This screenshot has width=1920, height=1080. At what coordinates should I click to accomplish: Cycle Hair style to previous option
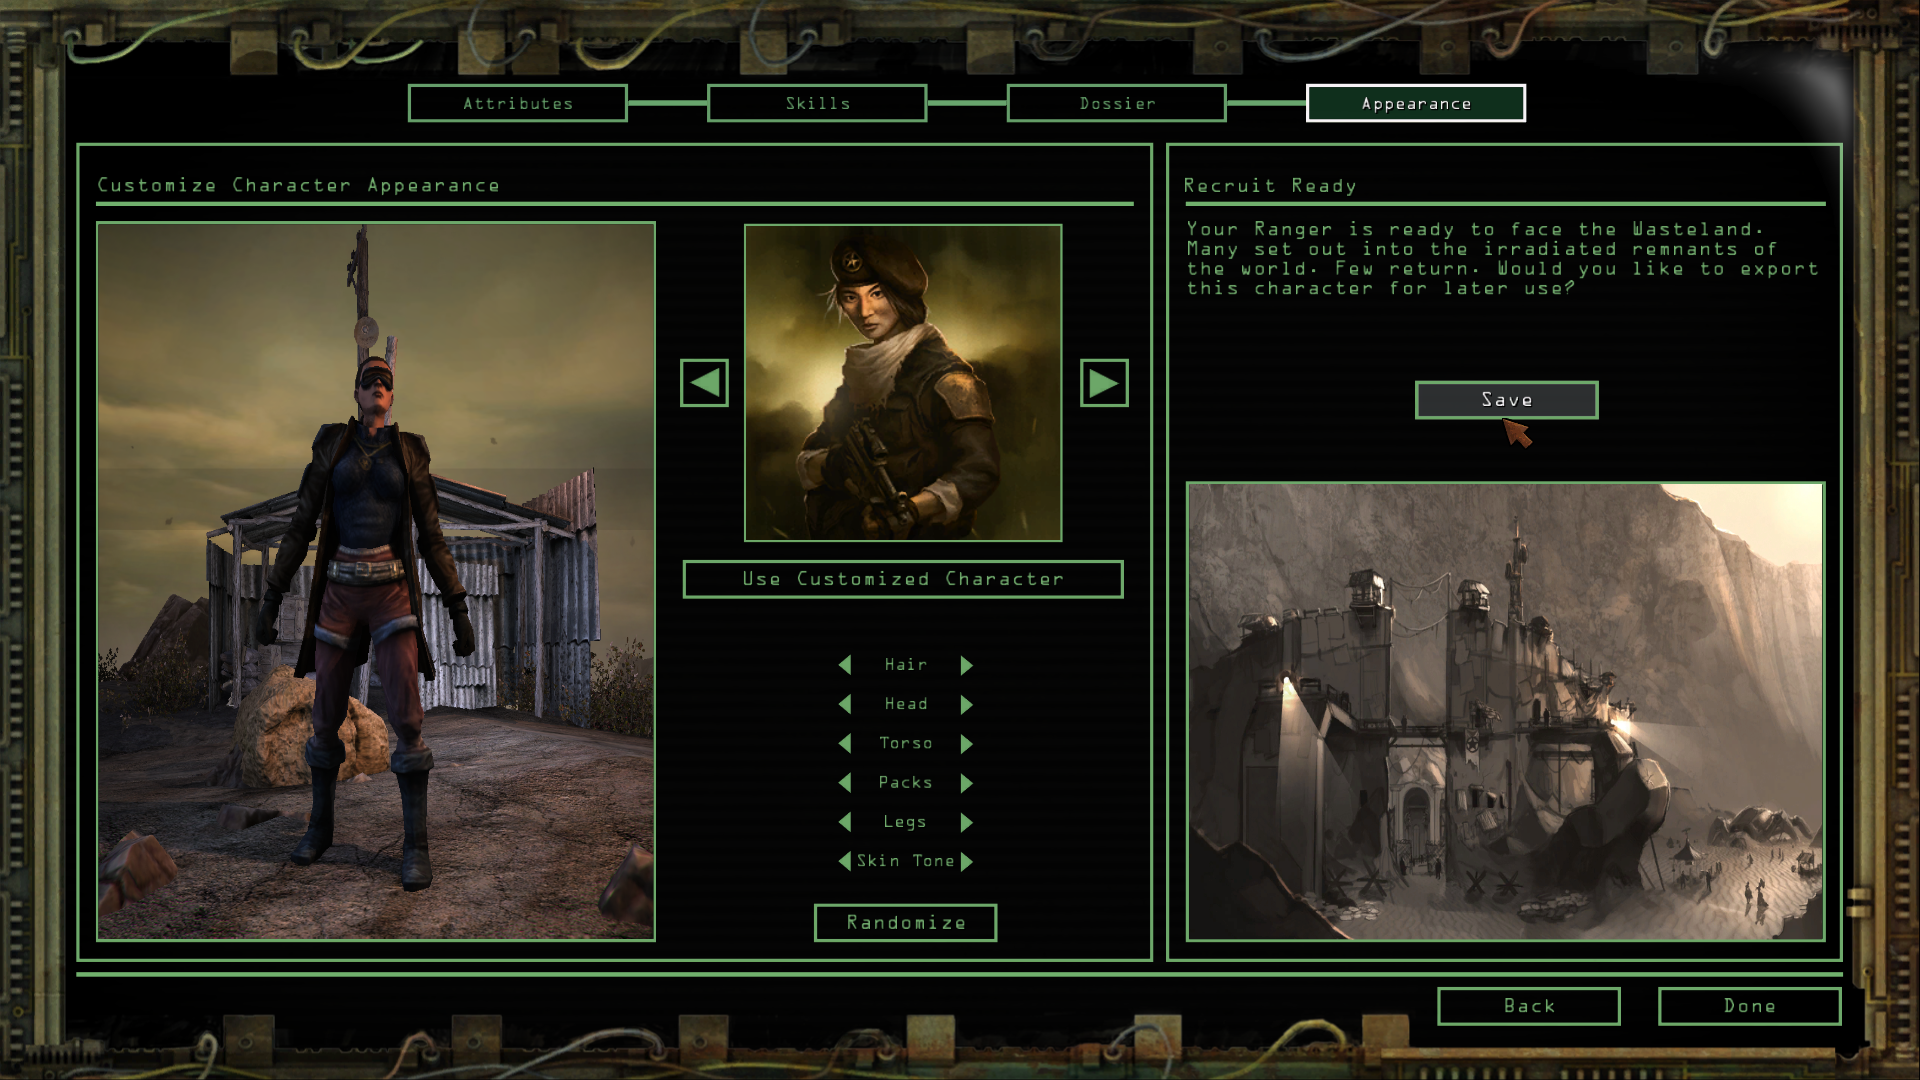[x=845, y=665]
